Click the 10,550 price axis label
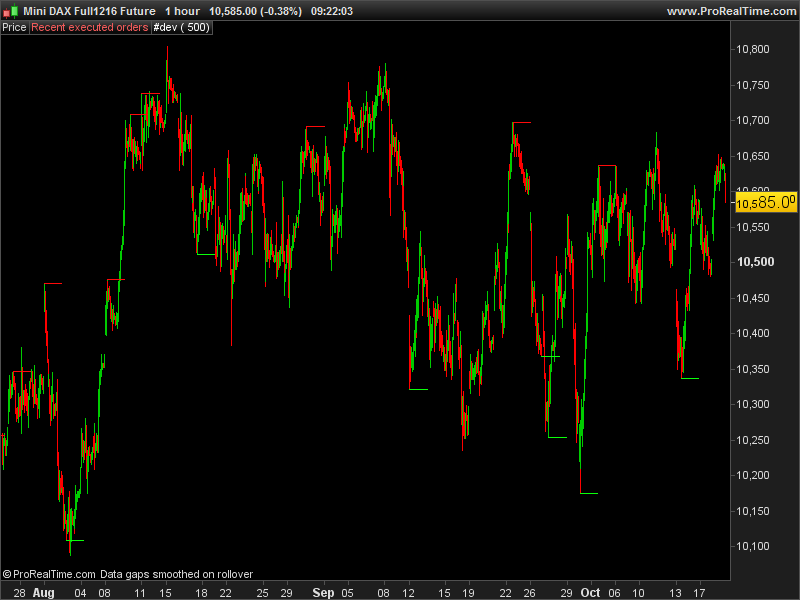800x600 pixels. coord(753,227)
